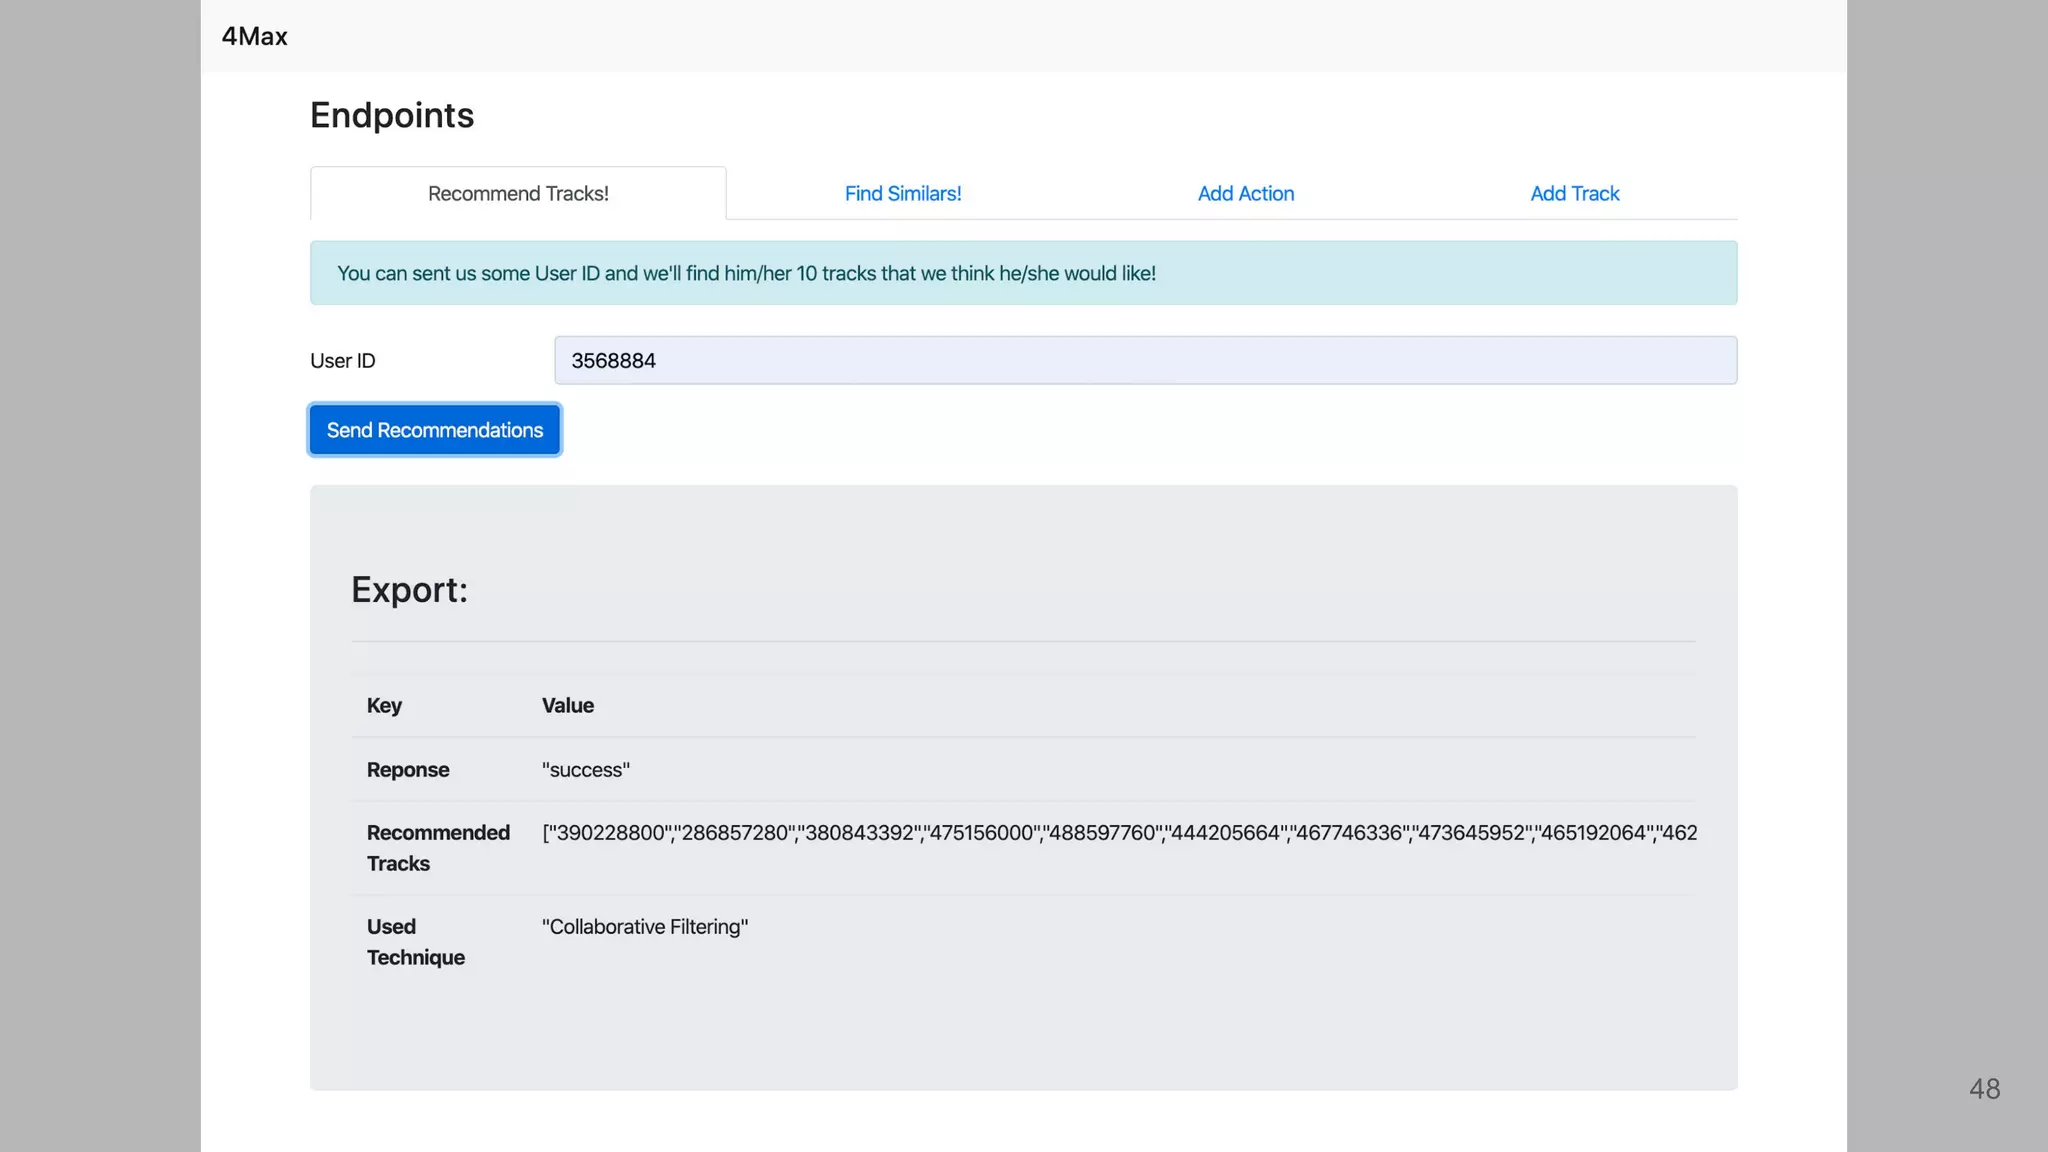Viewport: 2048px width, 1152px height.
Task: Open the Add Track tab
Action: coord(1574,193)
